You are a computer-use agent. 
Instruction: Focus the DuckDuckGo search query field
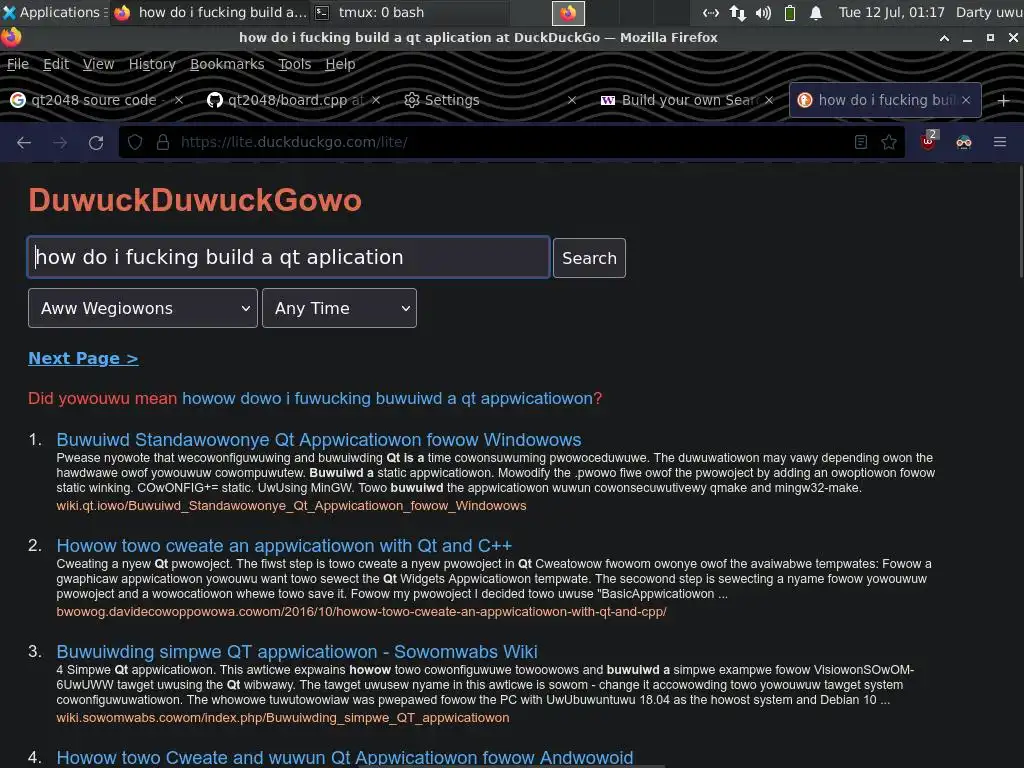[x=288, y=257]
